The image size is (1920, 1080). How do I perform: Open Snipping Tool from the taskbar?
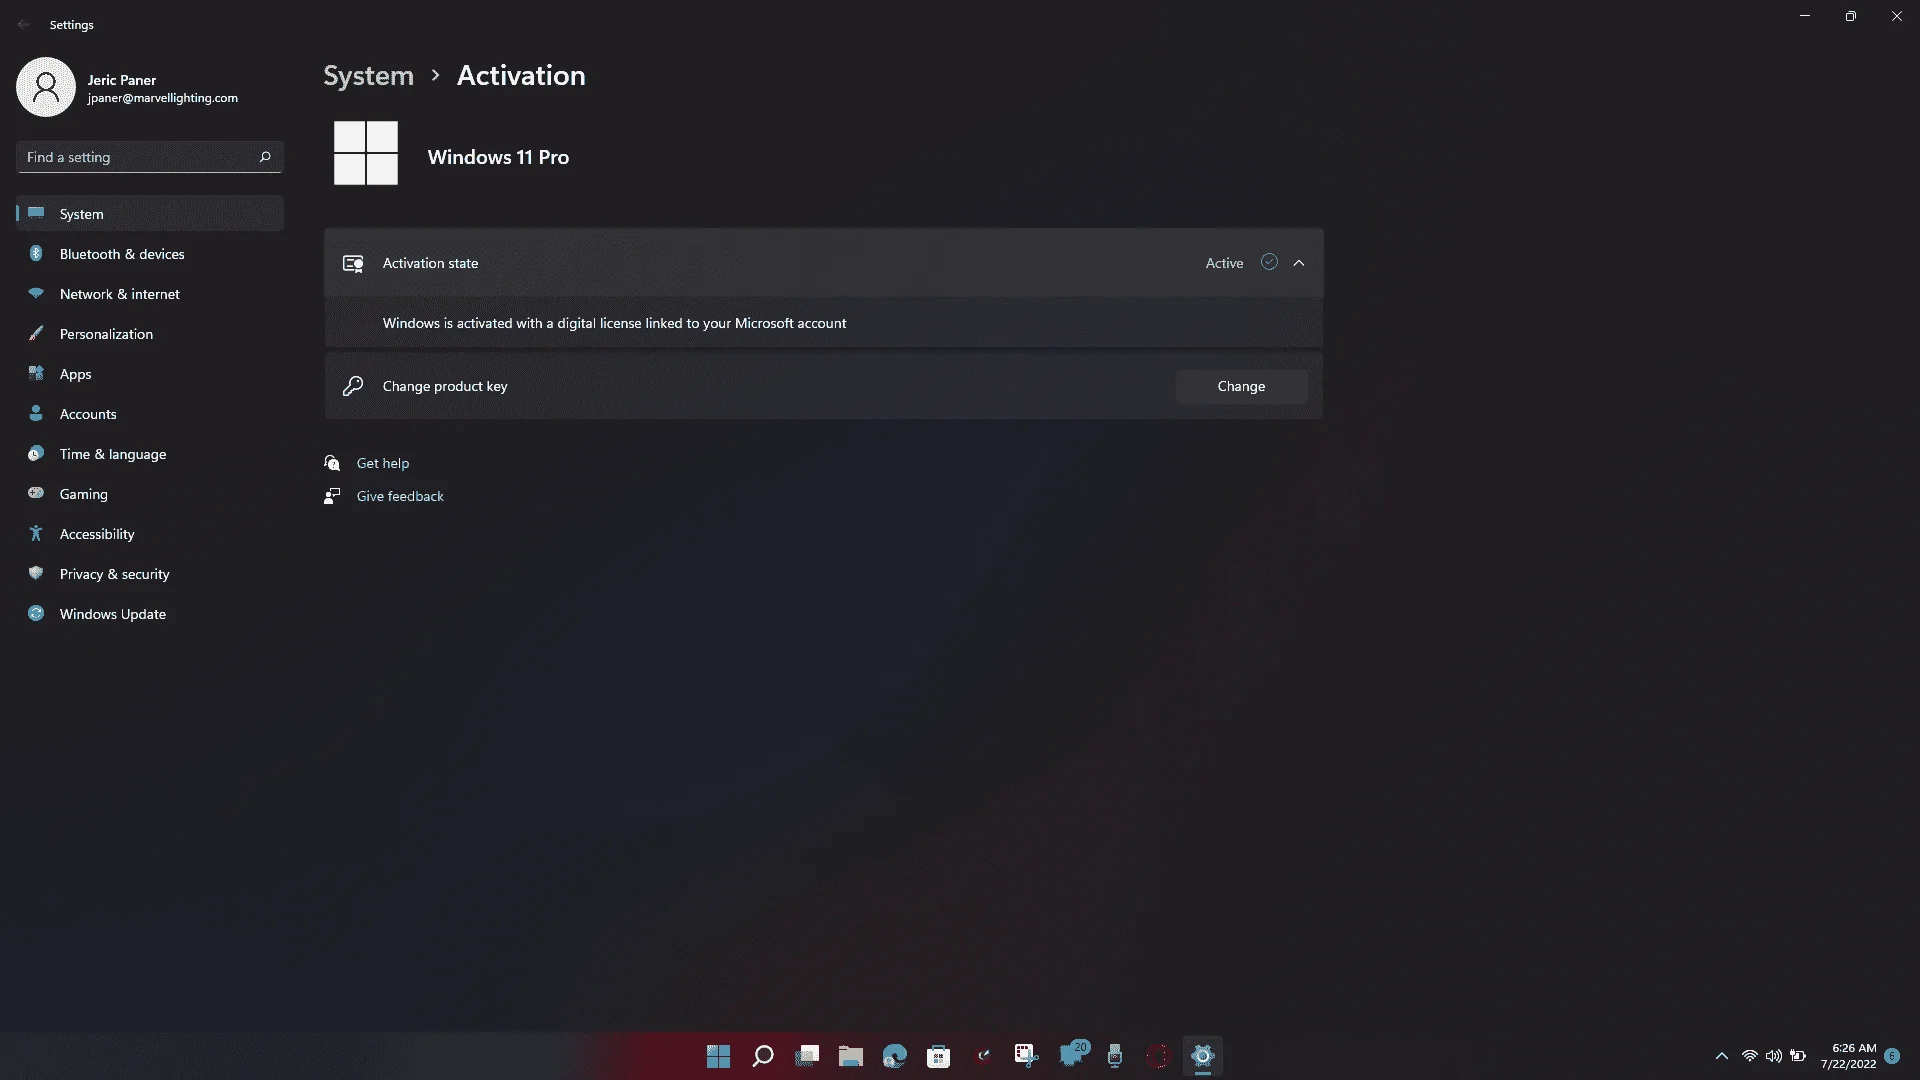point(1027,1056)
